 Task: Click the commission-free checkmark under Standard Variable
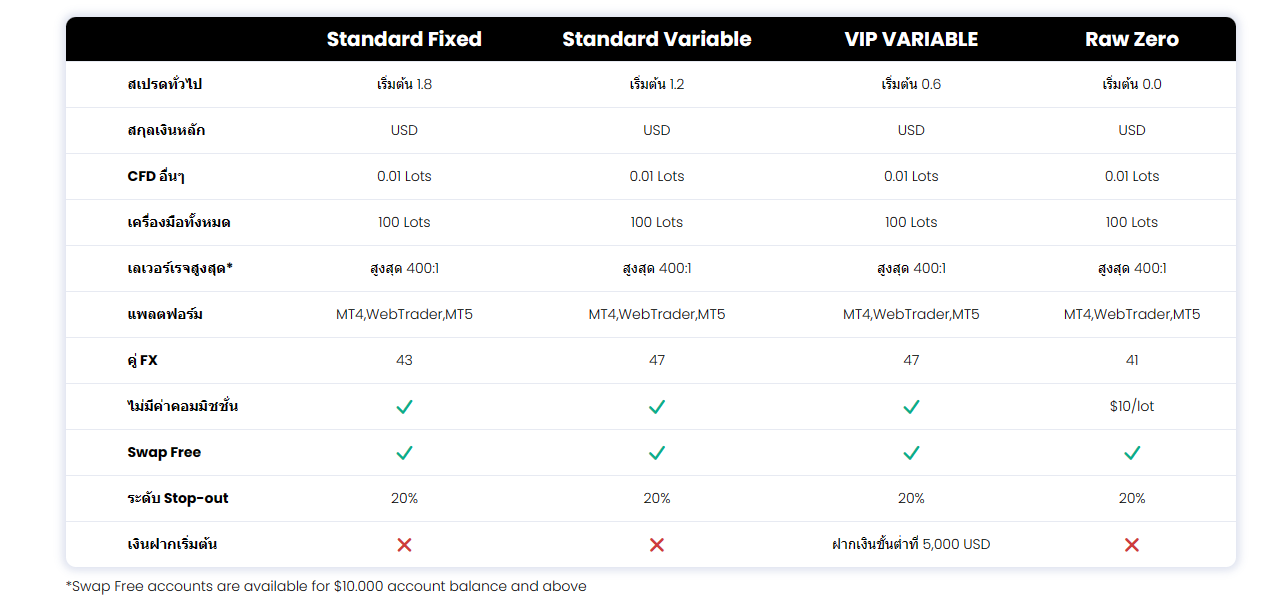coord(657,407)
